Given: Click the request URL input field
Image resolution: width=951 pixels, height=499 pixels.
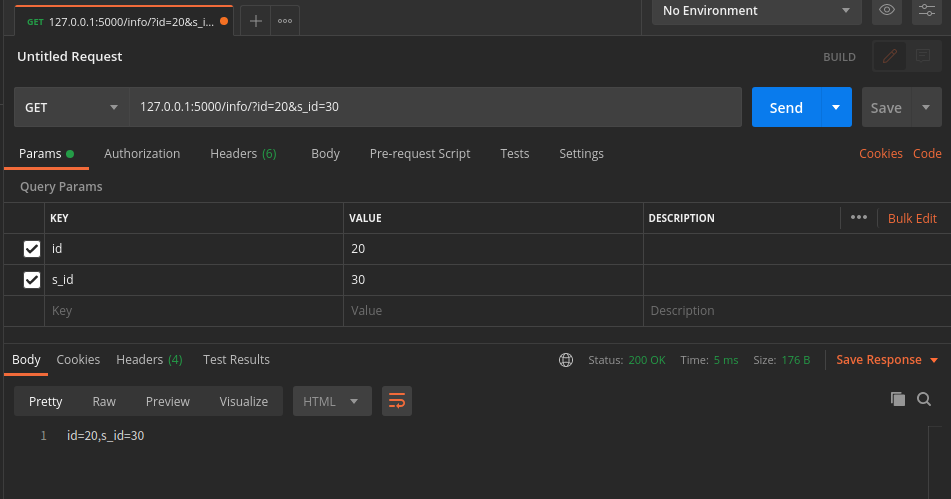Looking at the screenshot, I should pos(435,107).
